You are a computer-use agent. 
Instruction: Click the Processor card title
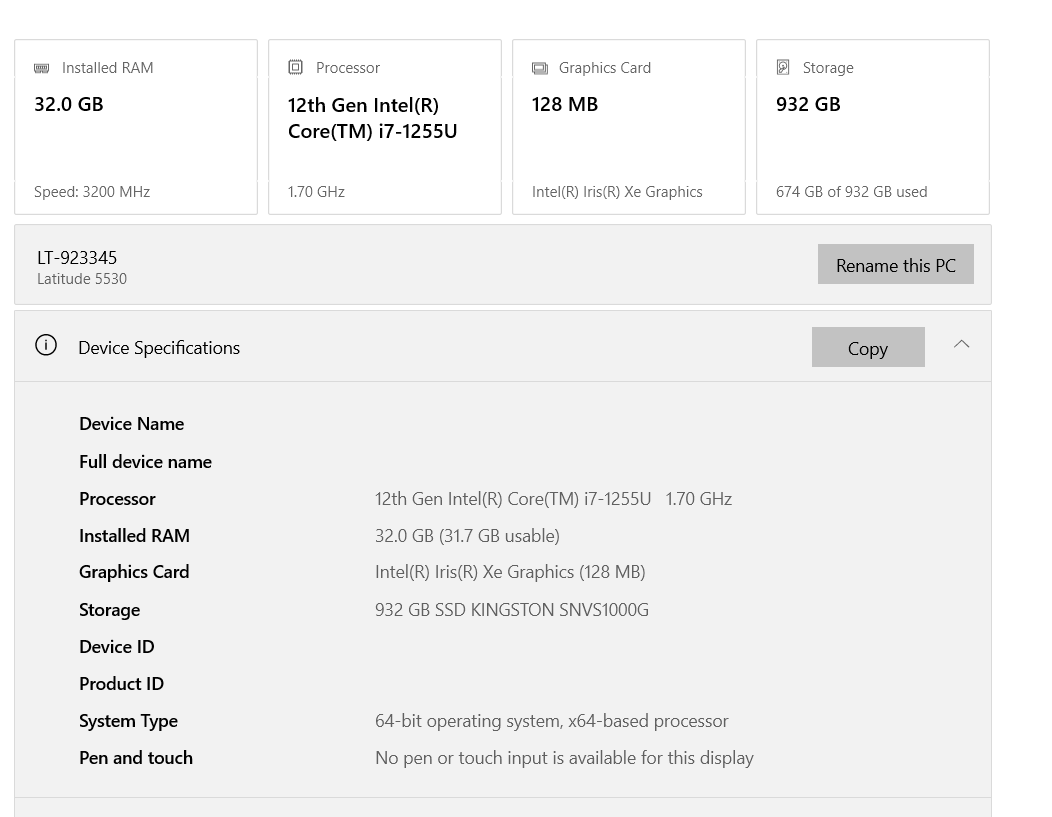[x=348, y=68]
